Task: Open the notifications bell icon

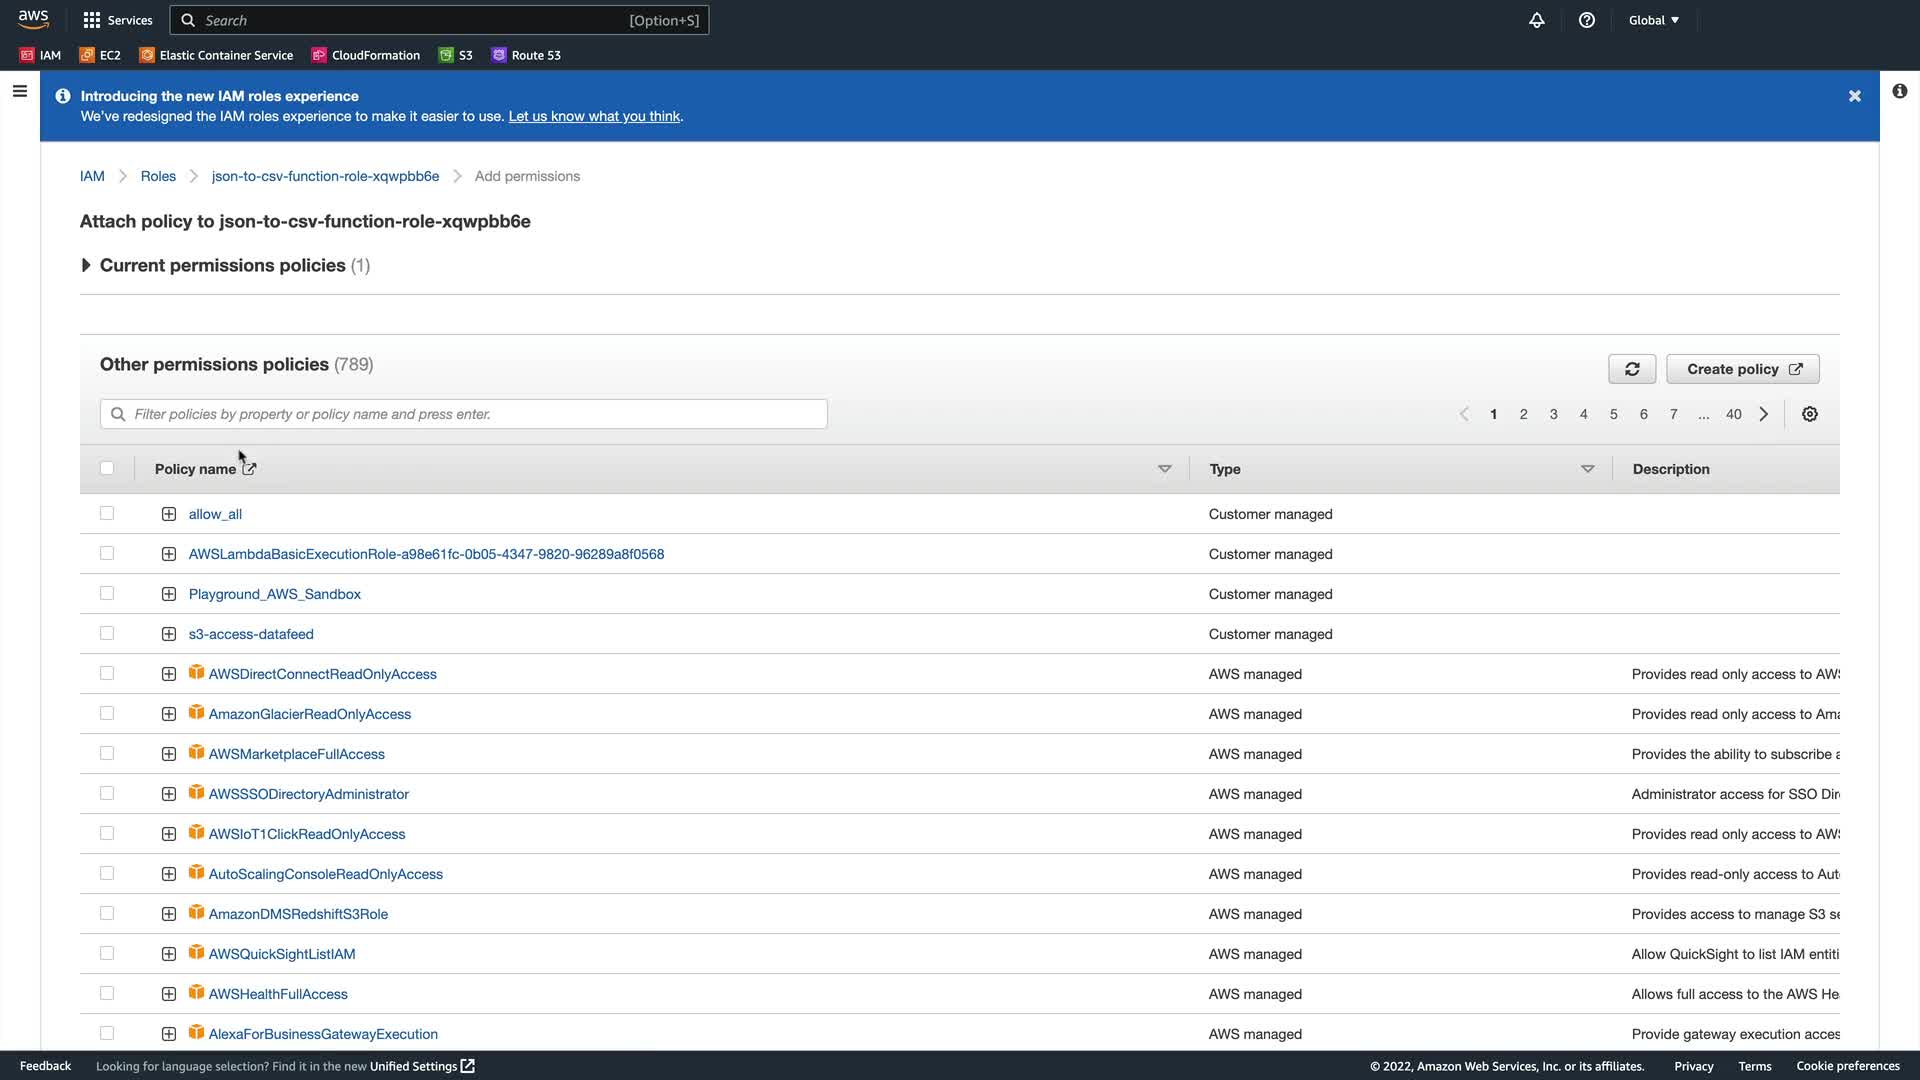Action: pos(1537,20)
